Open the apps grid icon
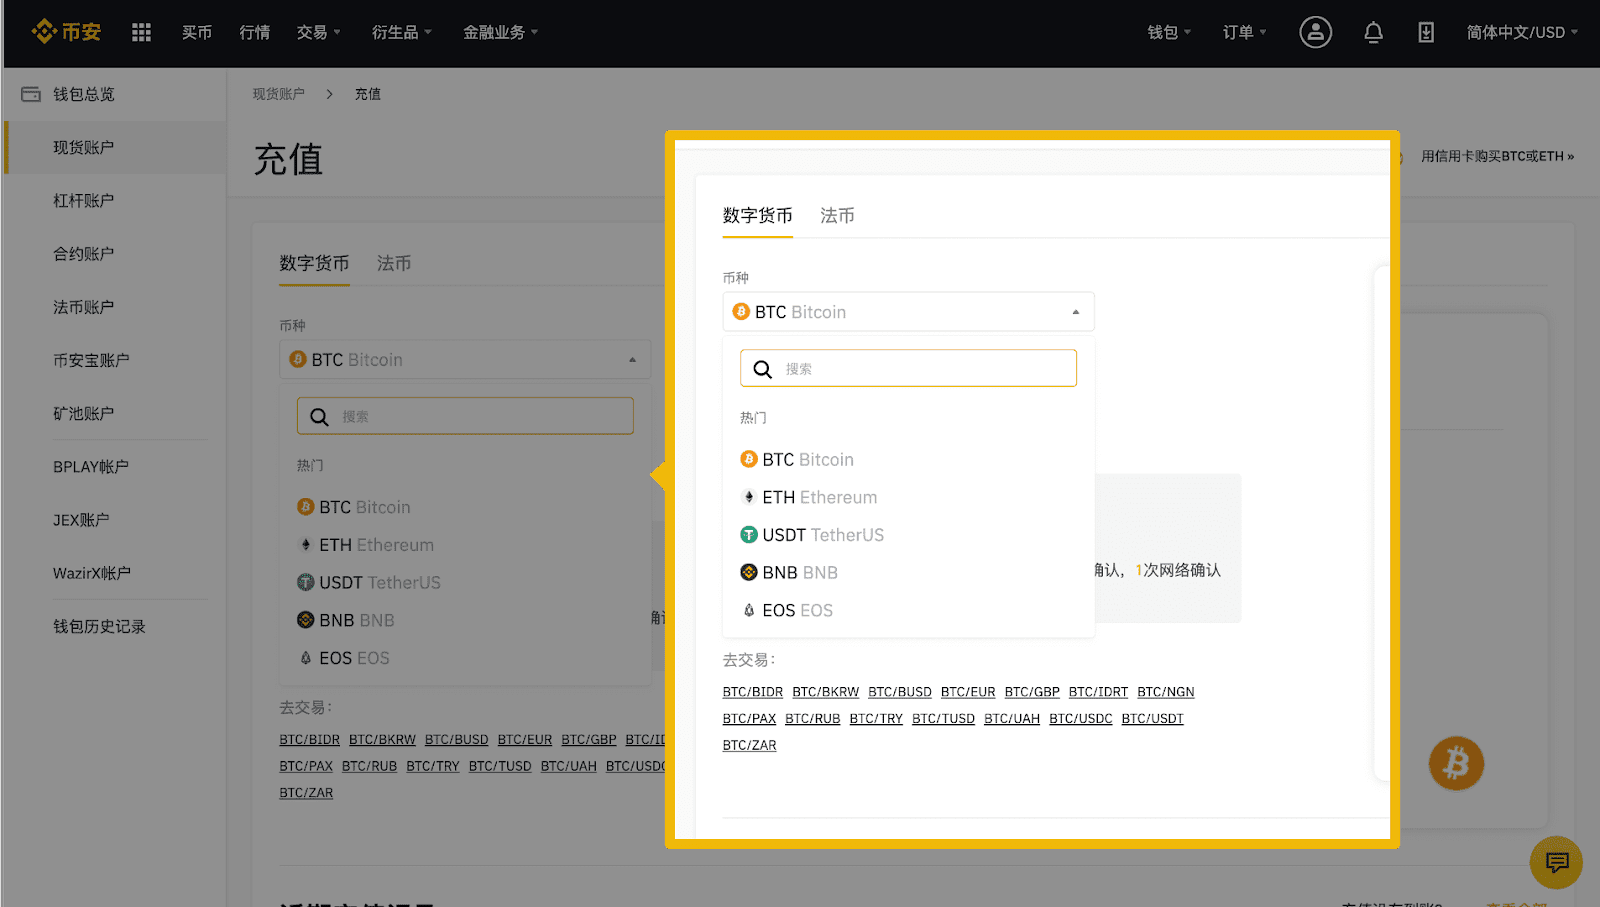 (141, 33)
